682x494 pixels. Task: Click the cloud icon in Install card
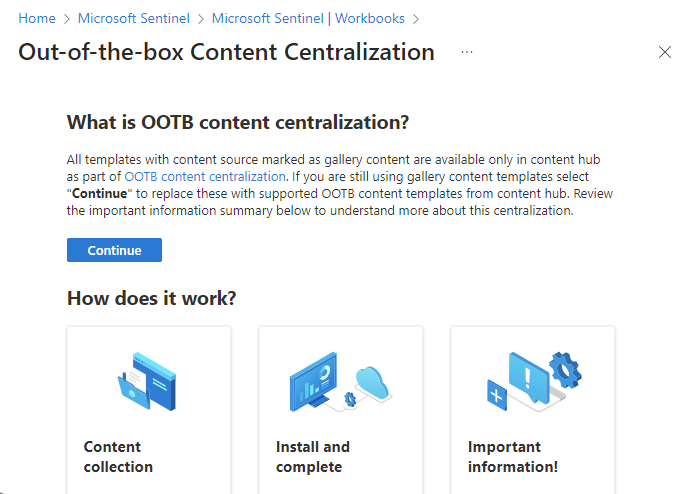pos(372,383)
